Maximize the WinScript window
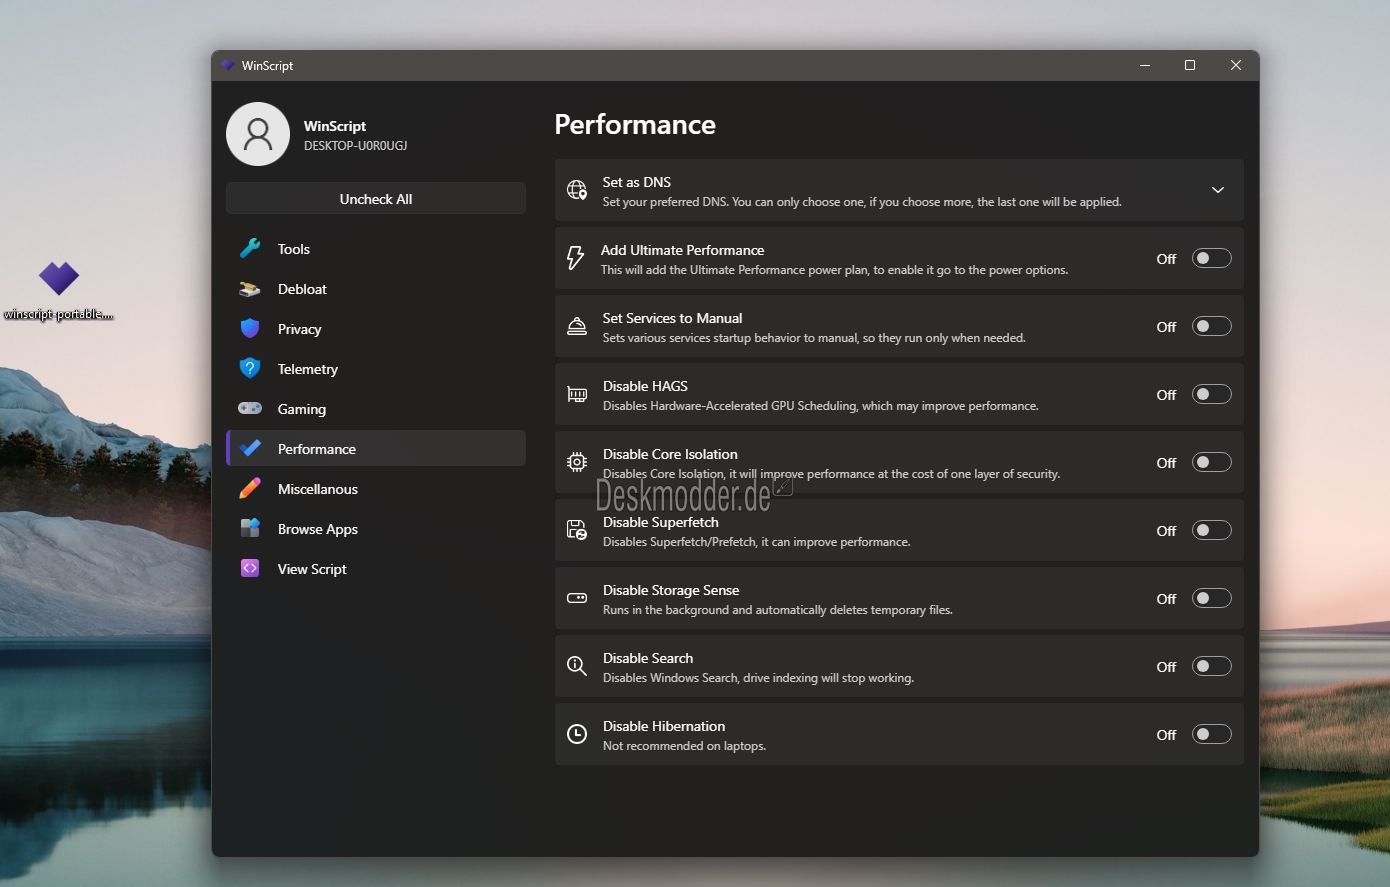The image size is (1390, 887). point(1190,65)
